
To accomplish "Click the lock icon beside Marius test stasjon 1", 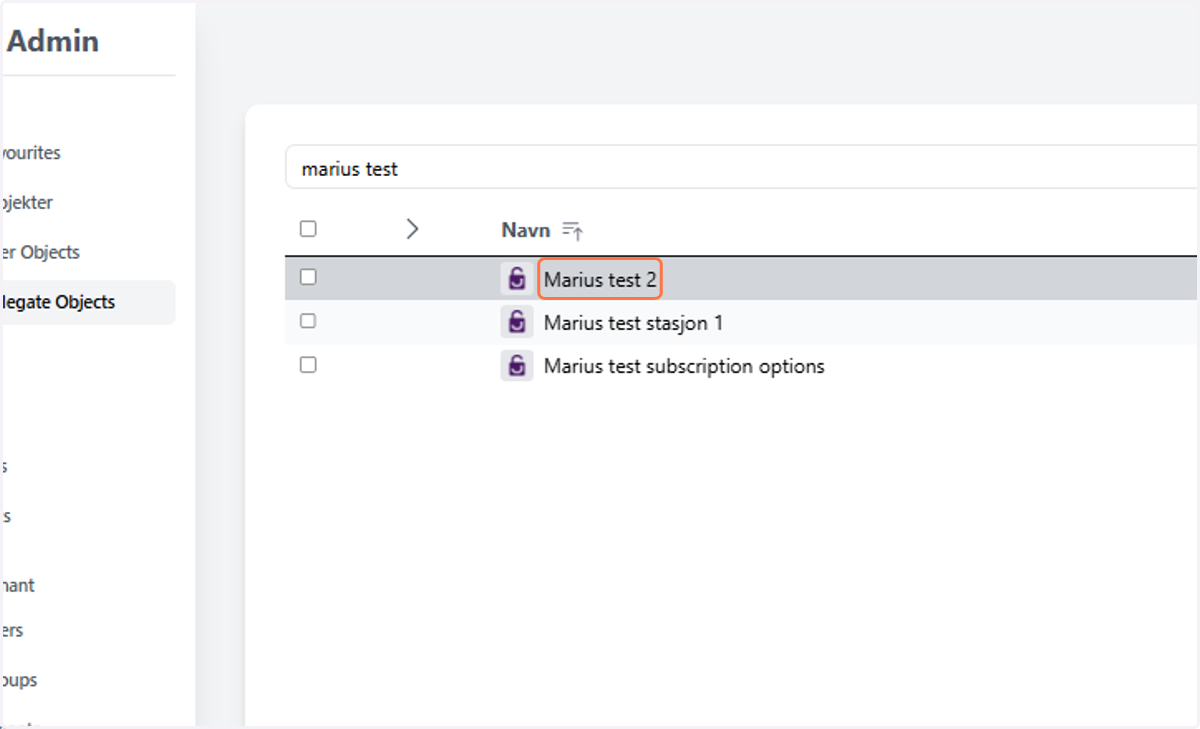I will [516, 322].
